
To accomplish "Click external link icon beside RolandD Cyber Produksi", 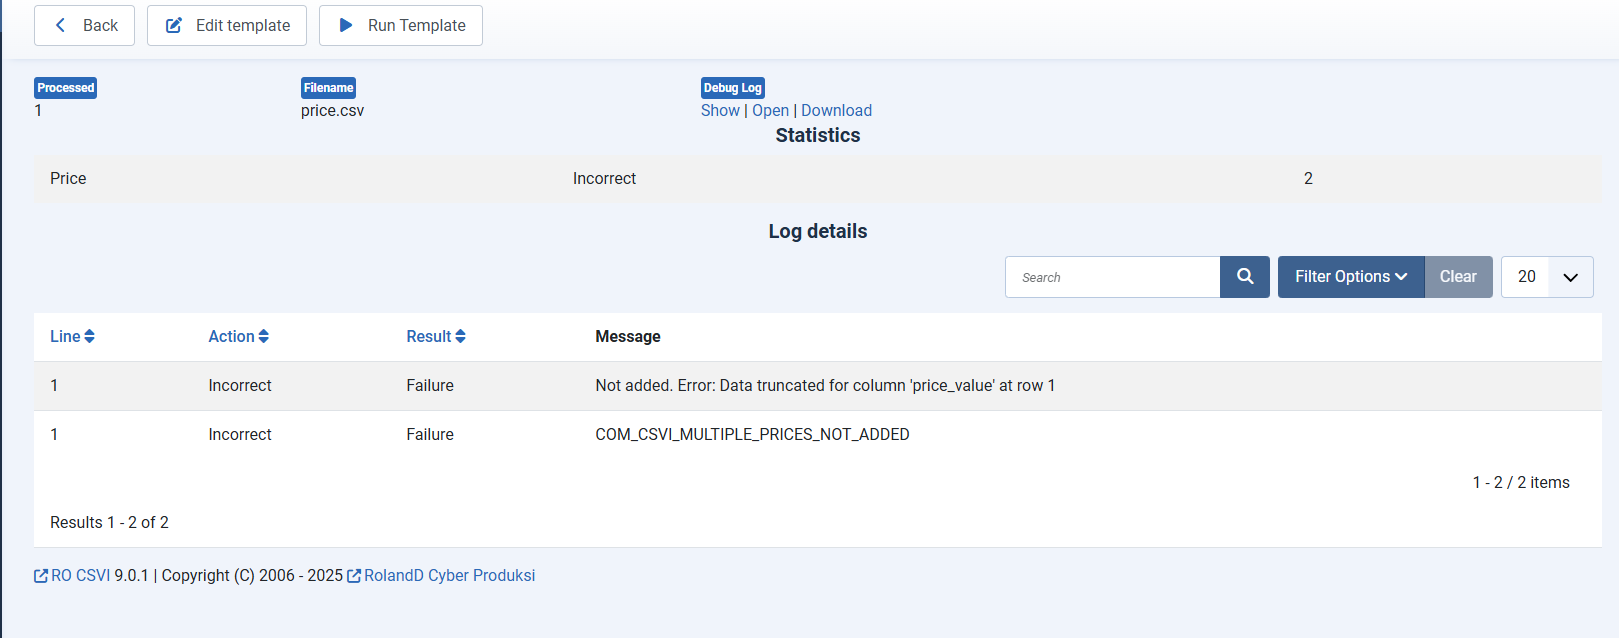I will point(354,576).
